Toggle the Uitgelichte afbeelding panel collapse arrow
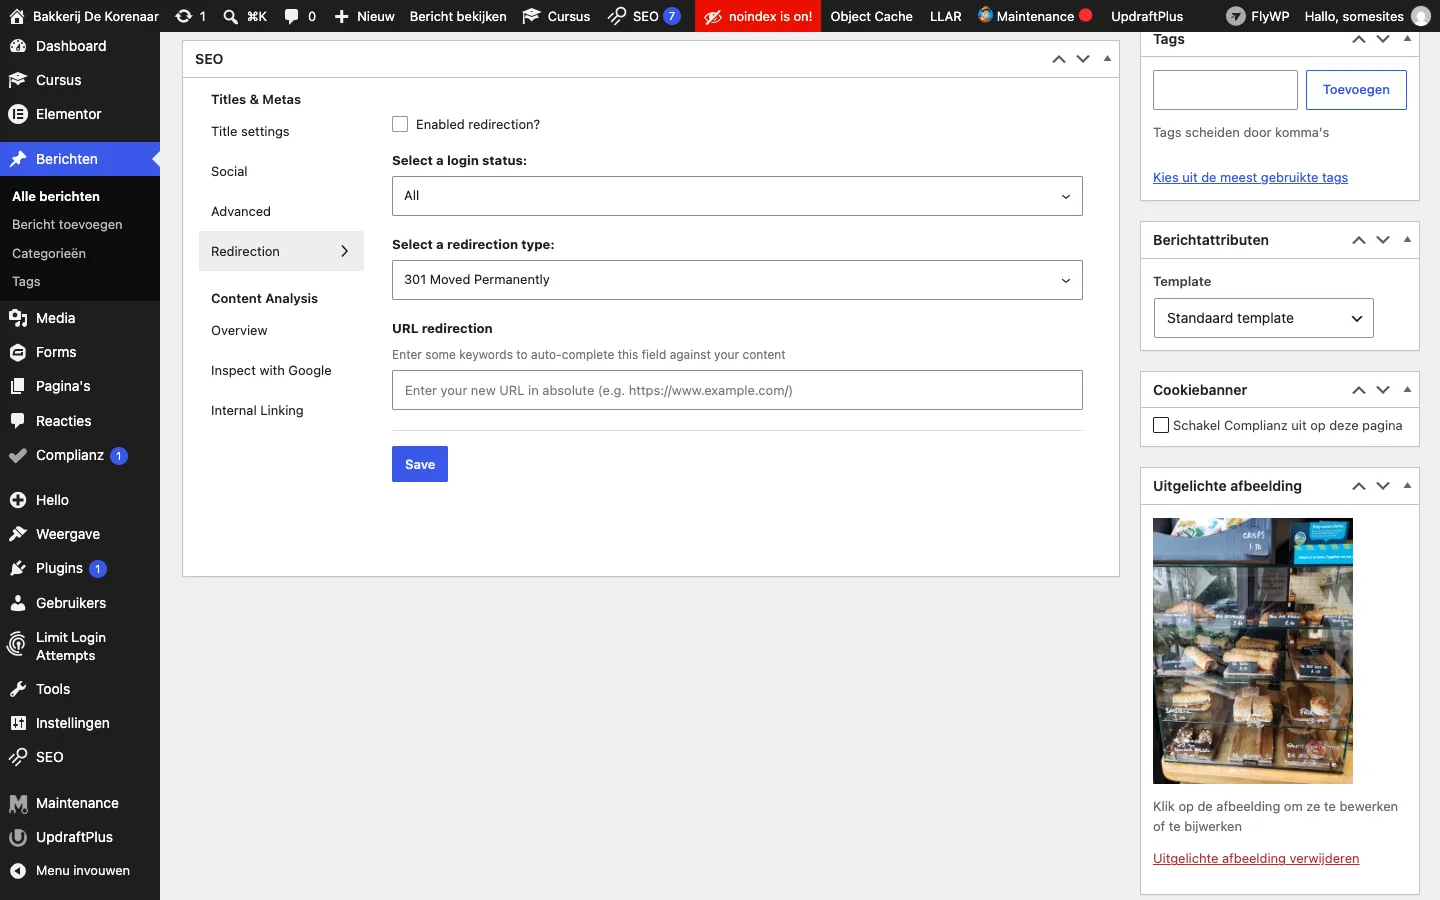1440x900 pixels. tap(1407, 486)
